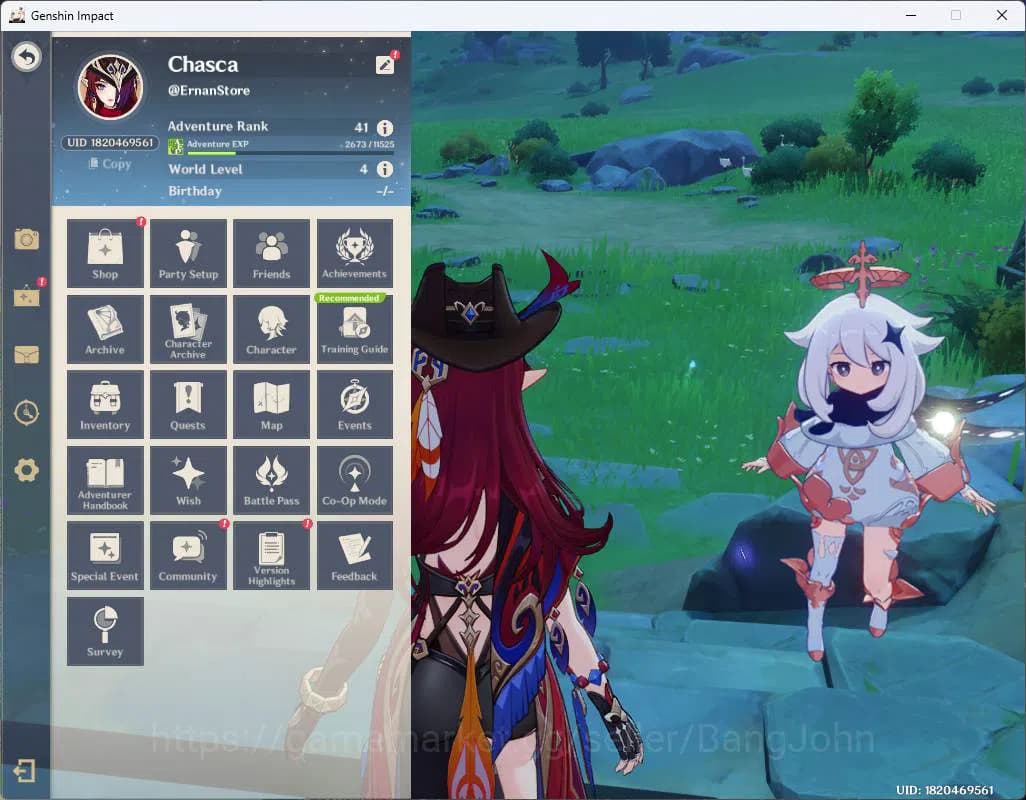
Task: Open the time clock icon in sidebar
Action: coord(26,413)
